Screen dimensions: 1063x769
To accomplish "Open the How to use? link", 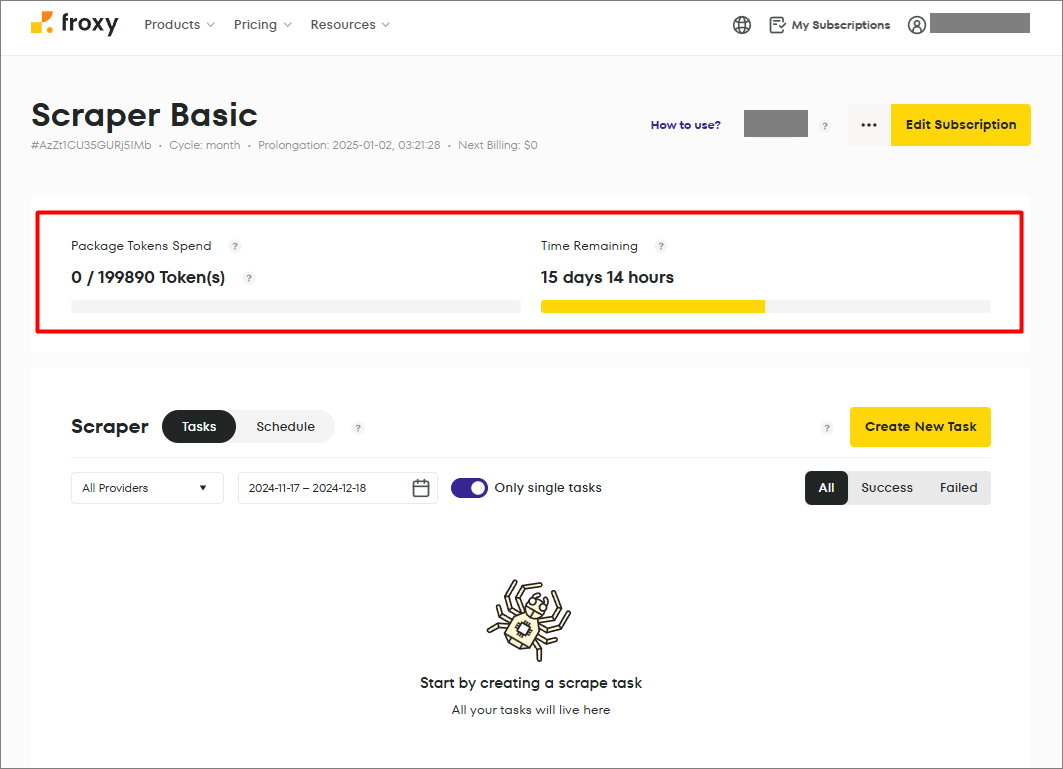I will tap(685, 125).
